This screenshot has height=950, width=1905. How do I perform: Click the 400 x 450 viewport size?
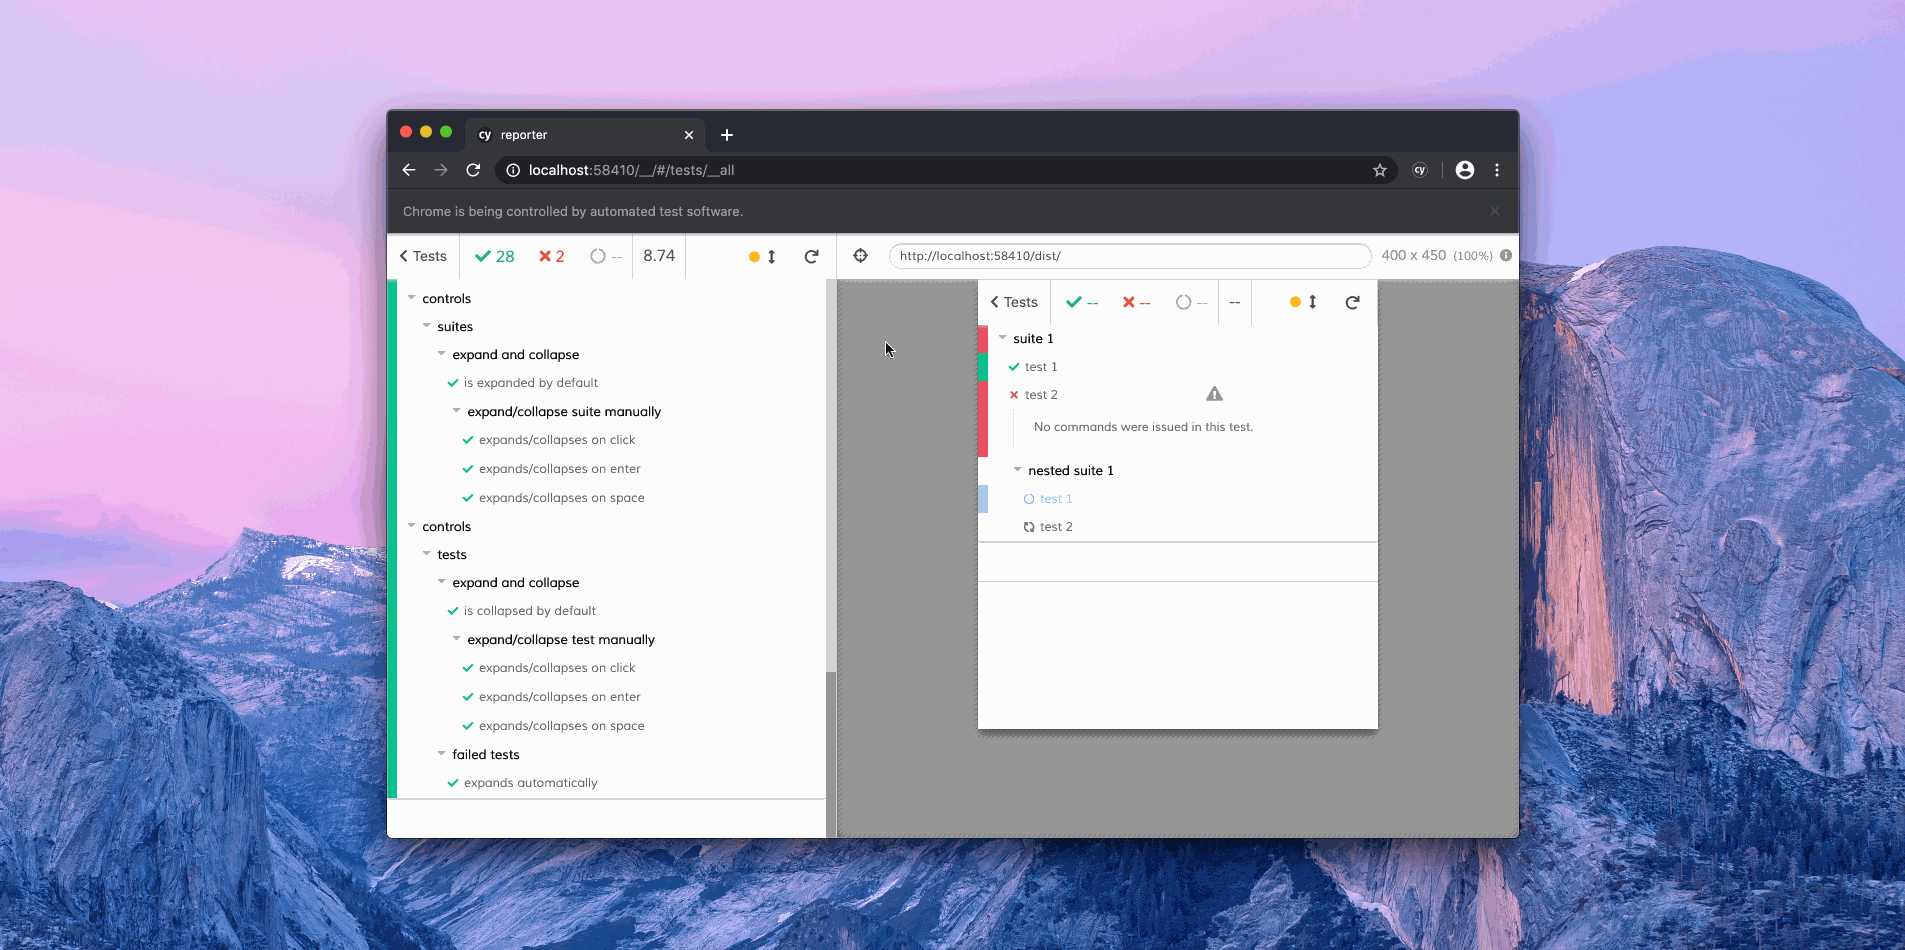click(1414, 255)
